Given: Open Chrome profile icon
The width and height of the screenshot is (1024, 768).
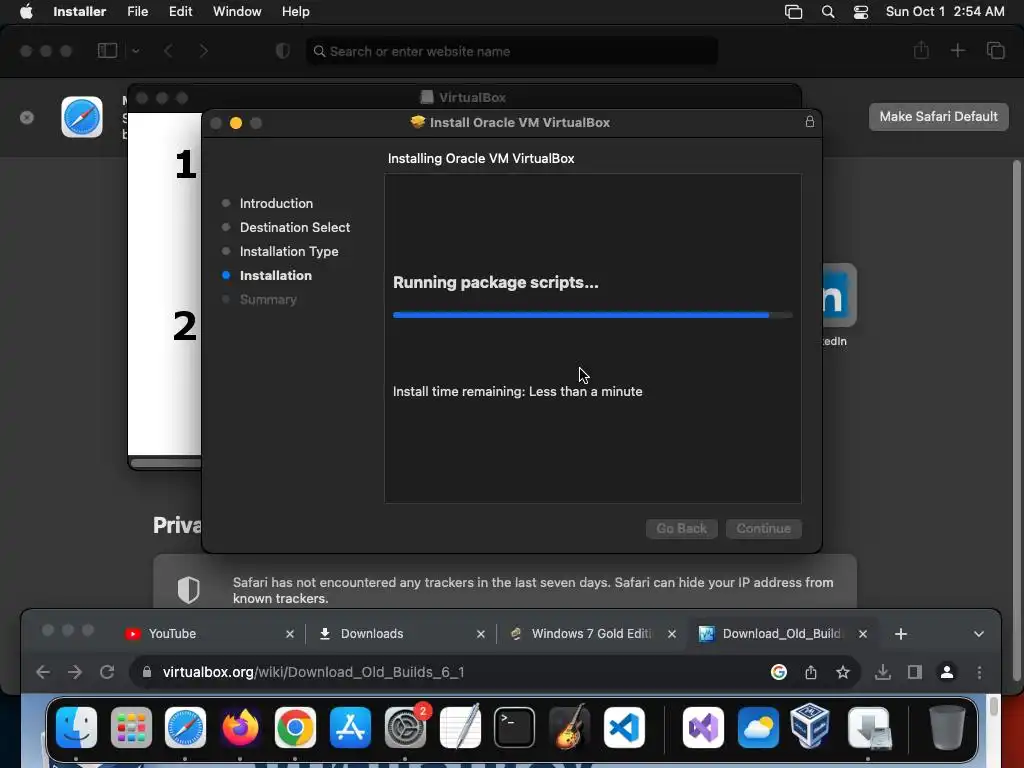Looking at the screenshot, I should (946, 672).
